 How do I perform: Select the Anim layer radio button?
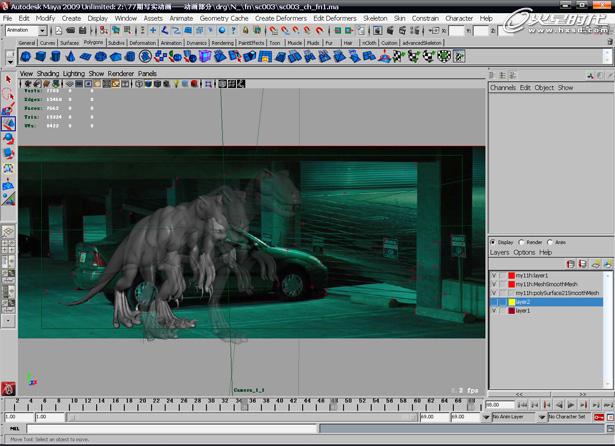click(x=550, y=242)
